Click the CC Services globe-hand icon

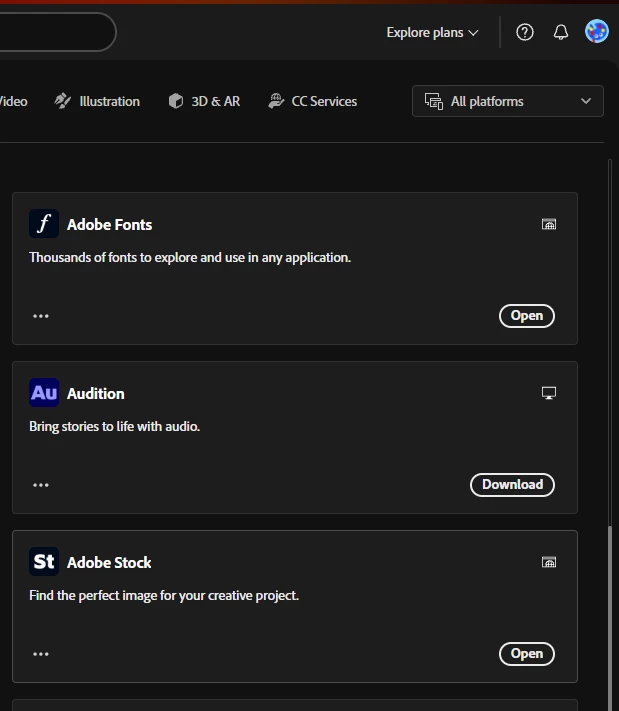pyautogui.click(x=276, y=101)
